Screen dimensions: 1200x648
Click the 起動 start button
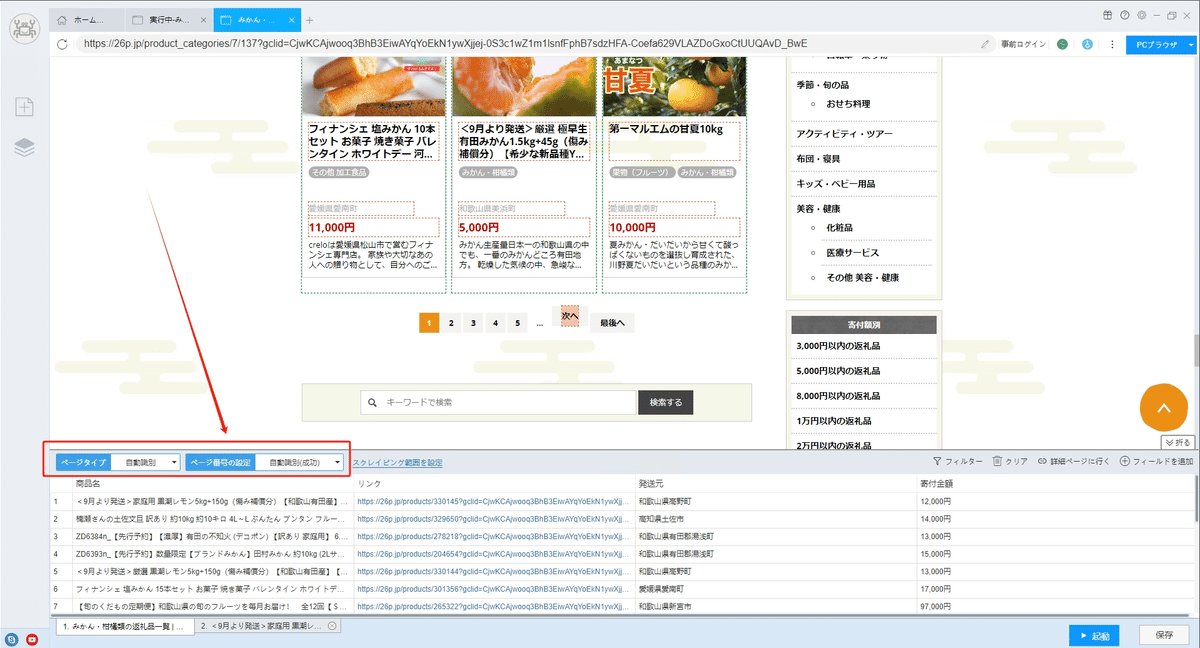[1094, 635]
